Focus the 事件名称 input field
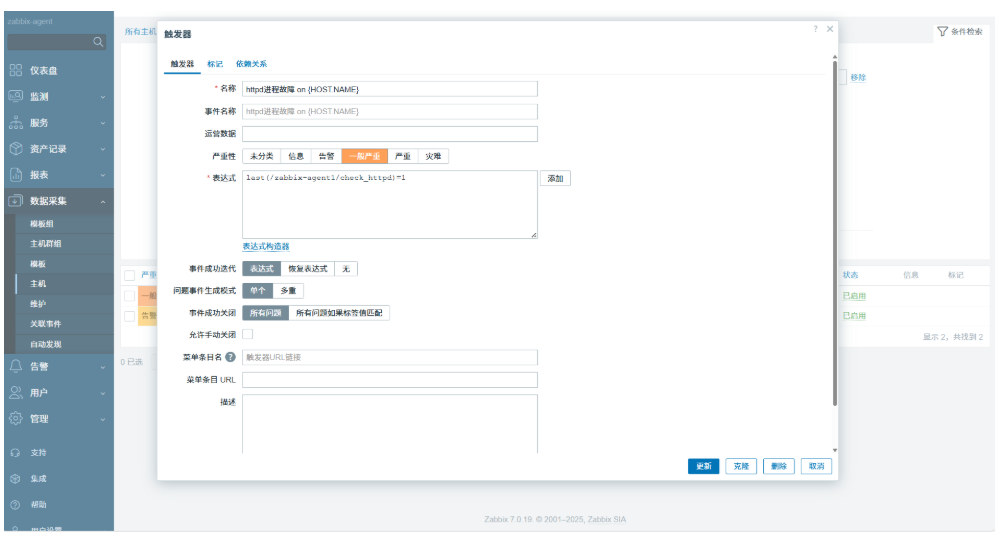Viewport: 995px width, 542px height. [390, 112]
